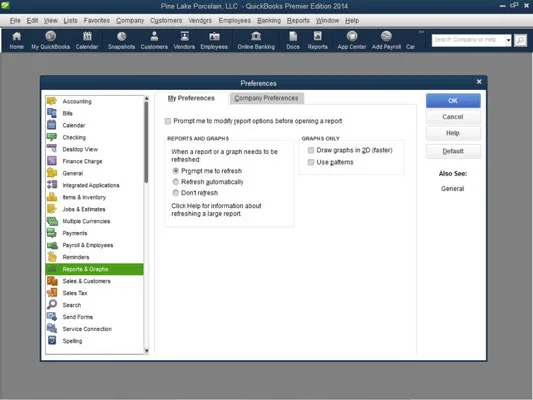This screenshot has height=400, width=533.
Task: Click the search magnifier button
Action: (x=520, y=40)
